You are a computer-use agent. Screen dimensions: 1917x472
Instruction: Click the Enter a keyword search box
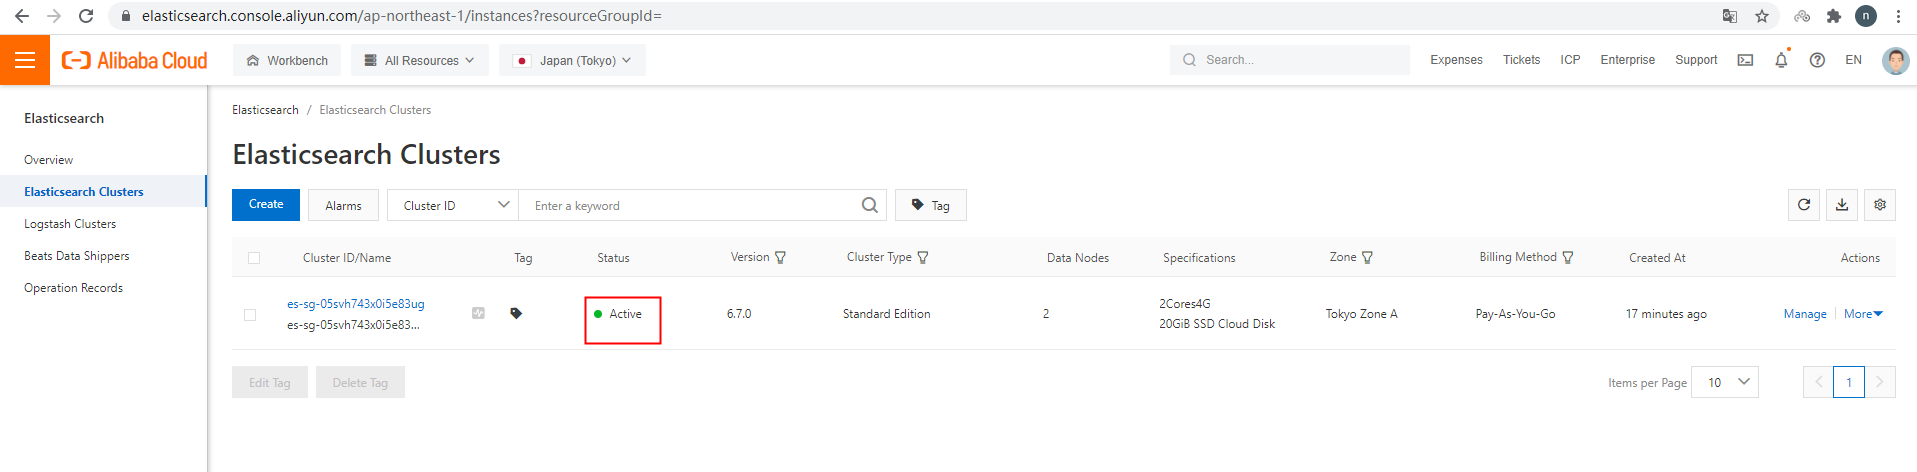[690, 205]
